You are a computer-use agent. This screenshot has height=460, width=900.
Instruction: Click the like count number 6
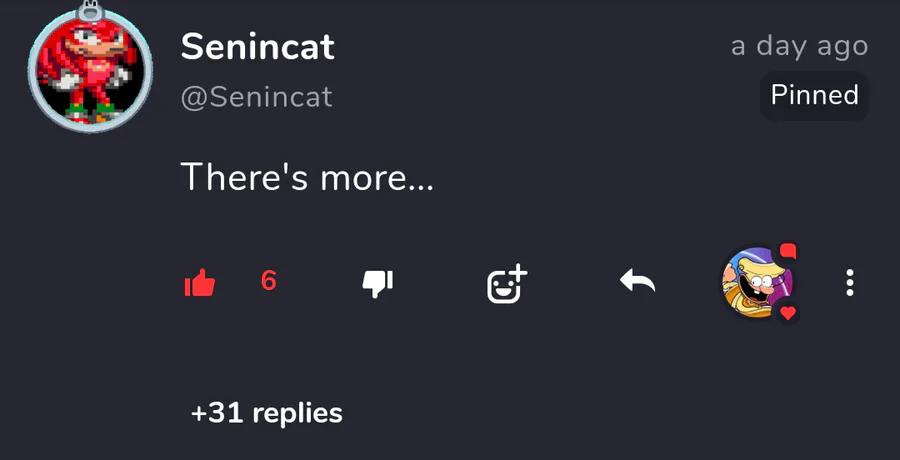click(268, 281)
